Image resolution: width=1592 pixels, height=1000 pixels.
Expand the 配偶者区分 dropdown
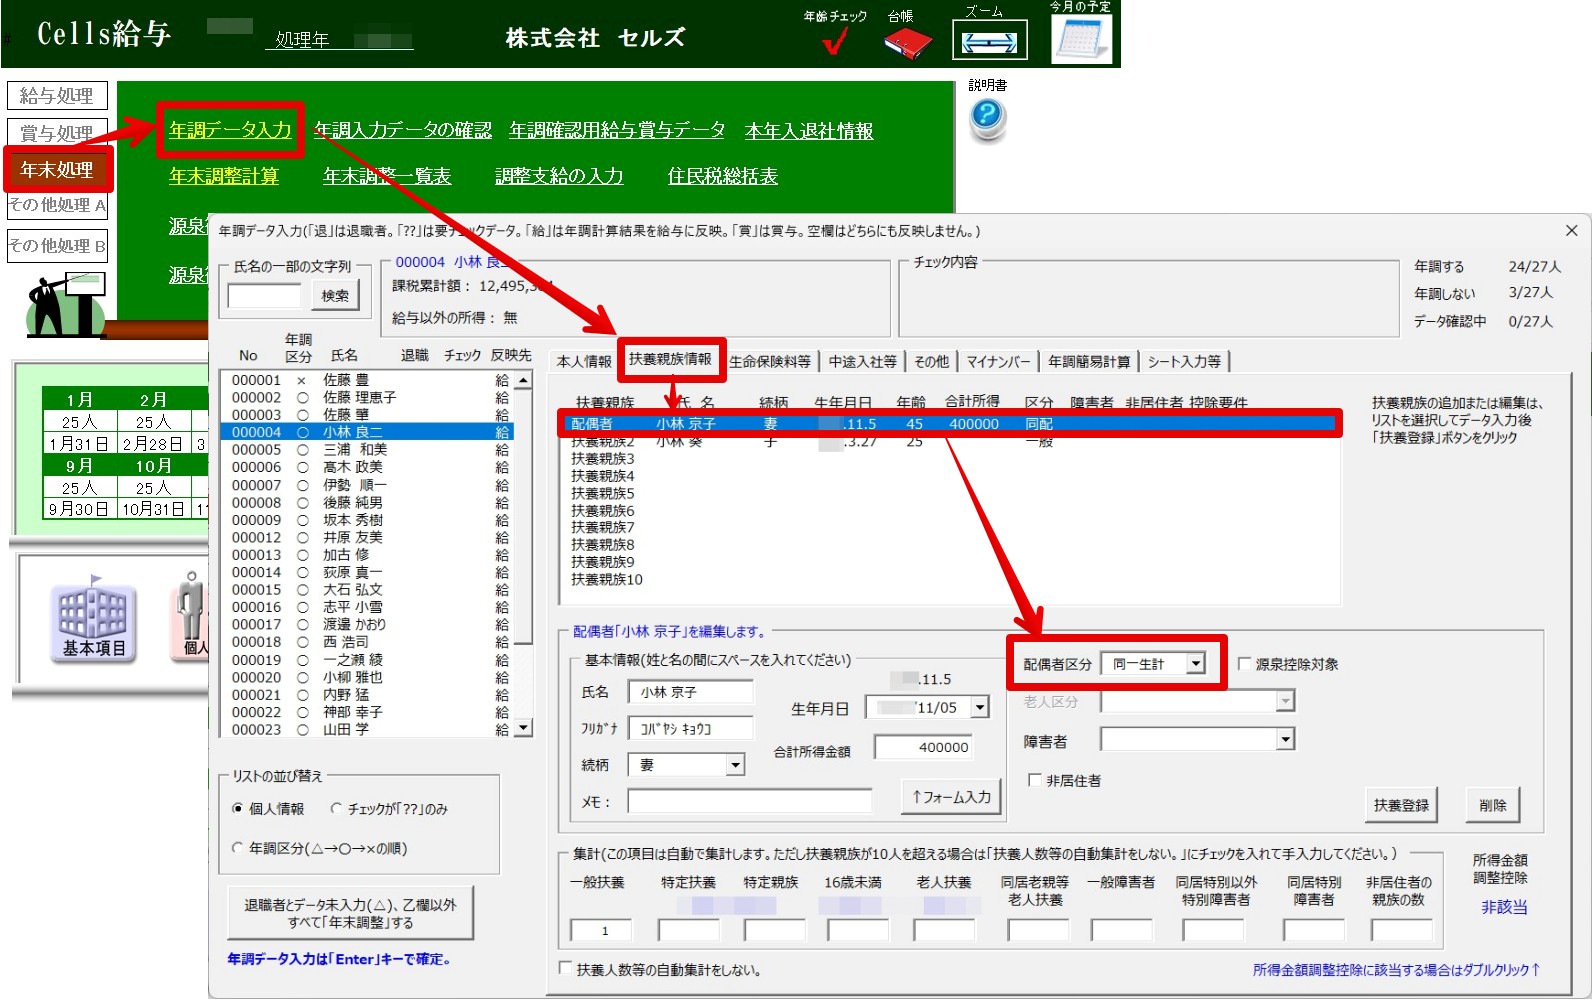(x=1195, y=664)
